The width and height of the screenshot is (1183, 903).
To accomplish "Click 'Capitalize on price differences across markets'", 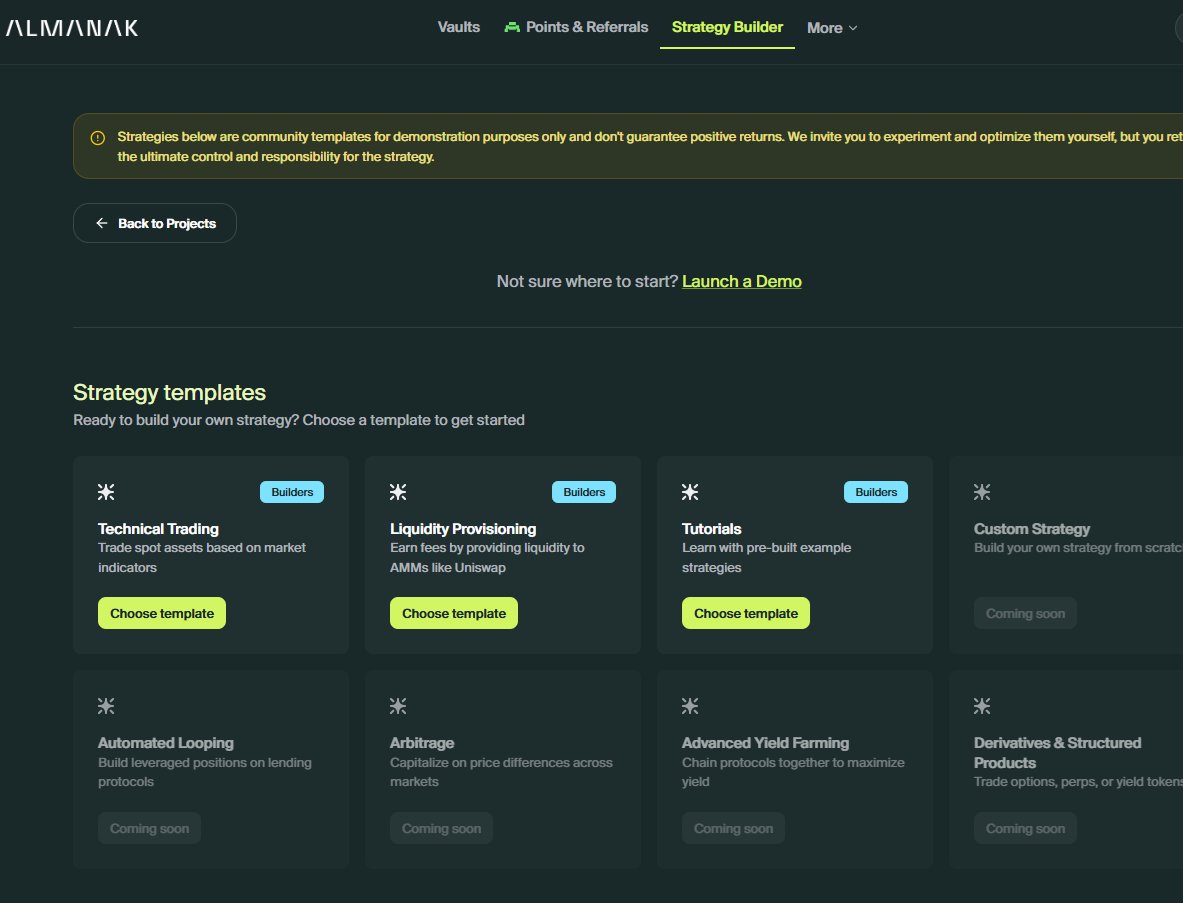I will (x=501, y=772).
